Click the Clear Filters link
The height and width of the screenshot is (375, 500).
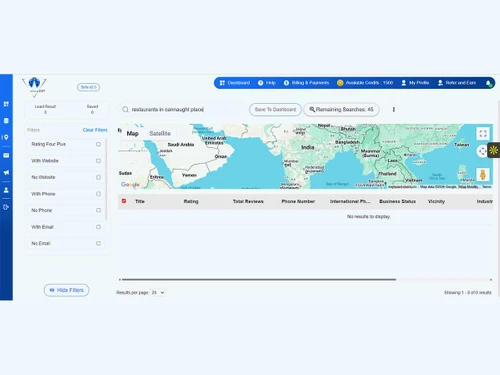pos(95,130)
